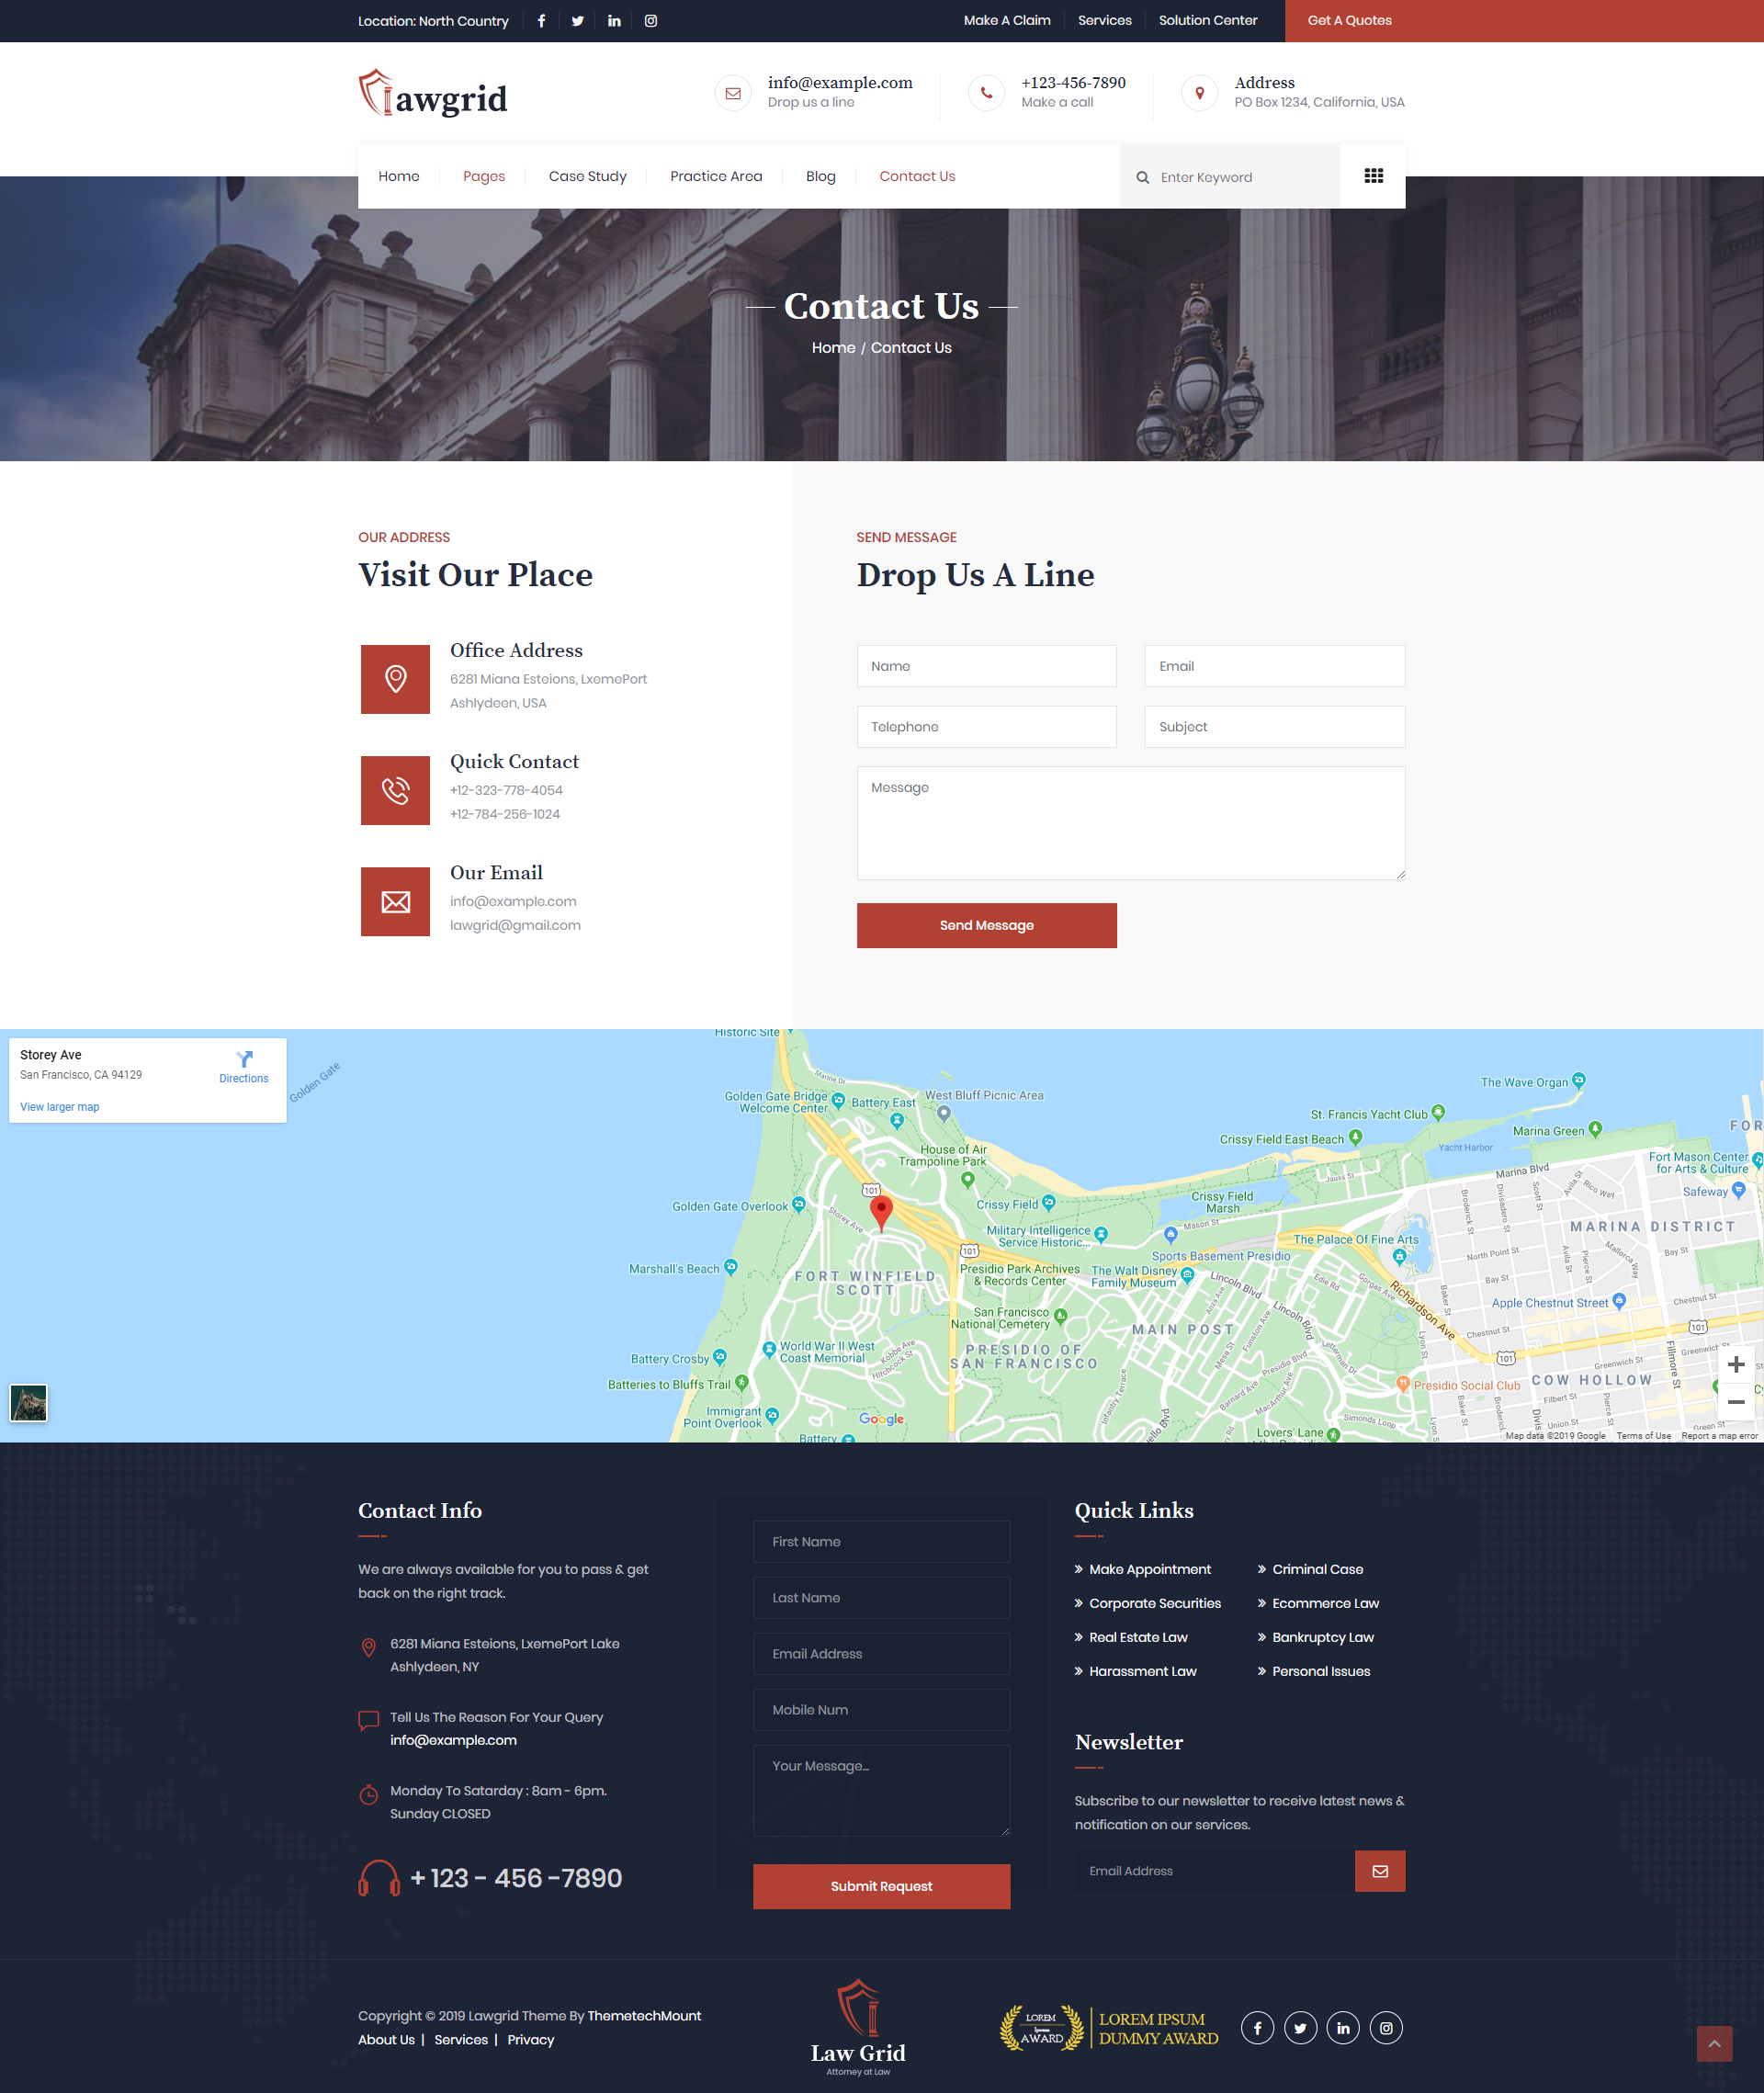
Task: Select Practice Area in the navigation
Action: (716, 176)
